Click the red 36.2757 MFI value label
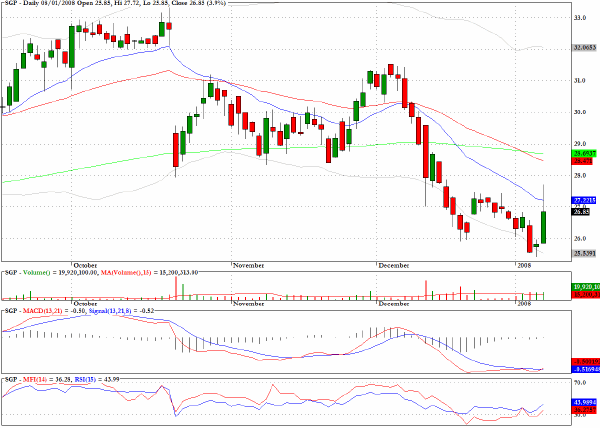 584,410
